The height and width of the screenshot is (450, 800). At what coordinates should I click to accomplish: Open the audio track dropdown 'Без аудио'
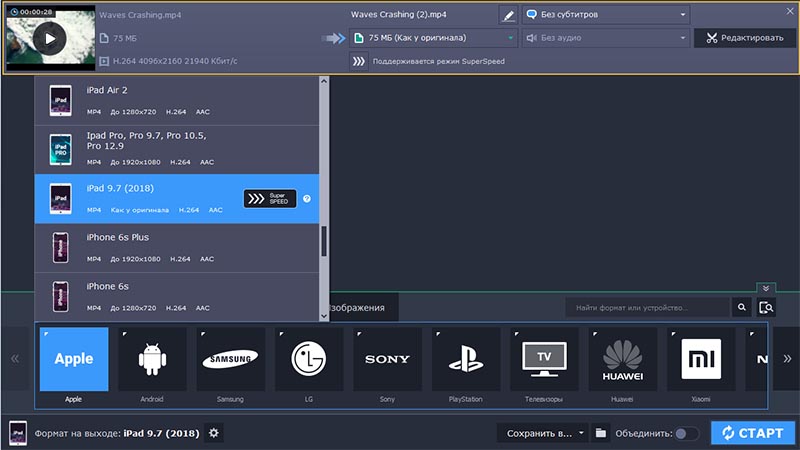[x=606, y=38]
